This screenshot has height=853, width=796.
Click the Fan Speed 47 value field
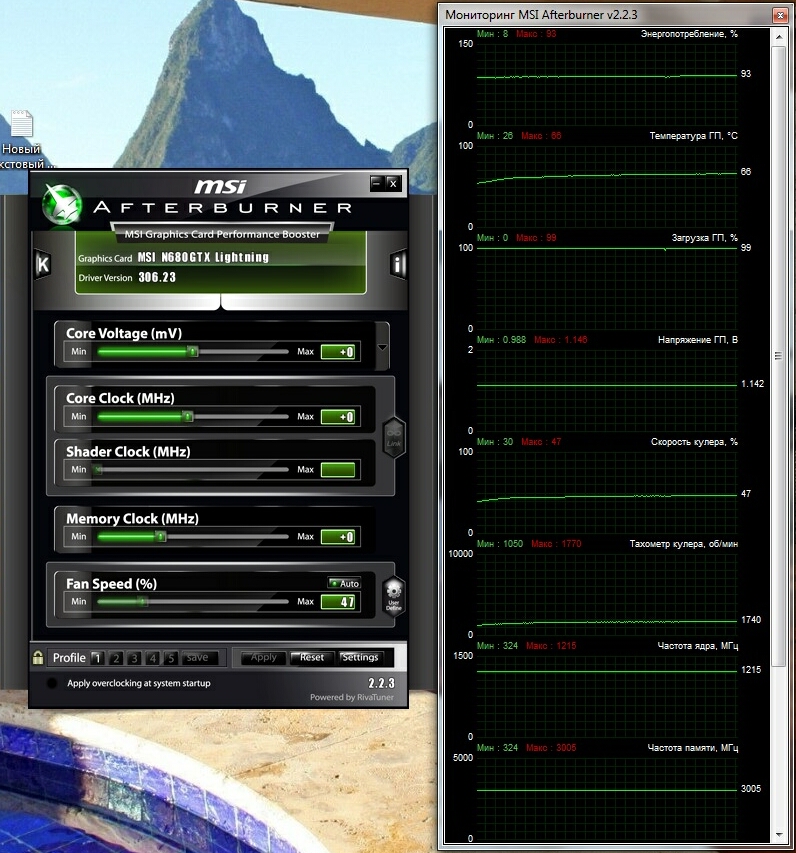coord(338,602)
